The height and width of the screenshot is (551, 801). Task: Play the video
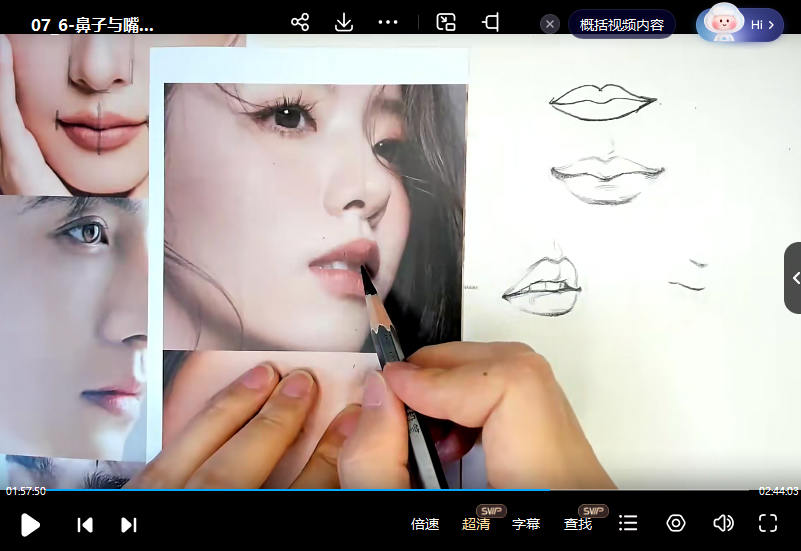tap(30, 524)
